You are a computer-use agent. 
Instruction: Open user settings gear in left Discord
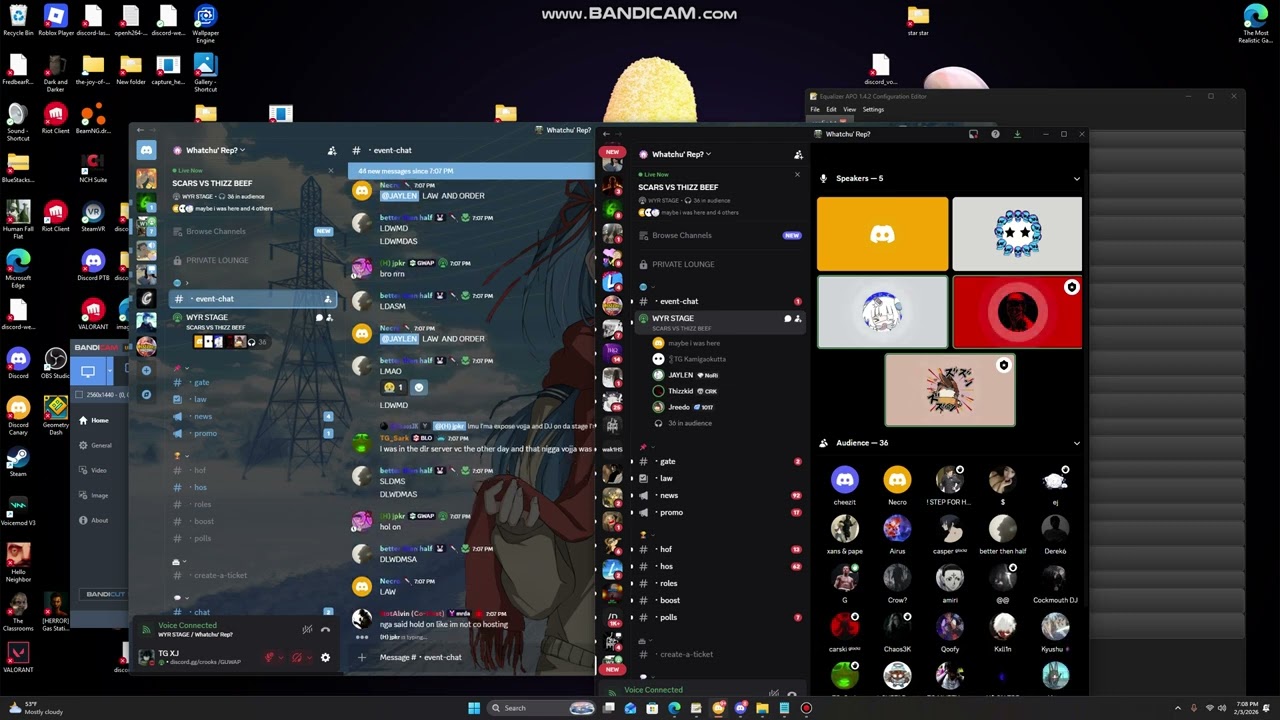click(325, 658)
